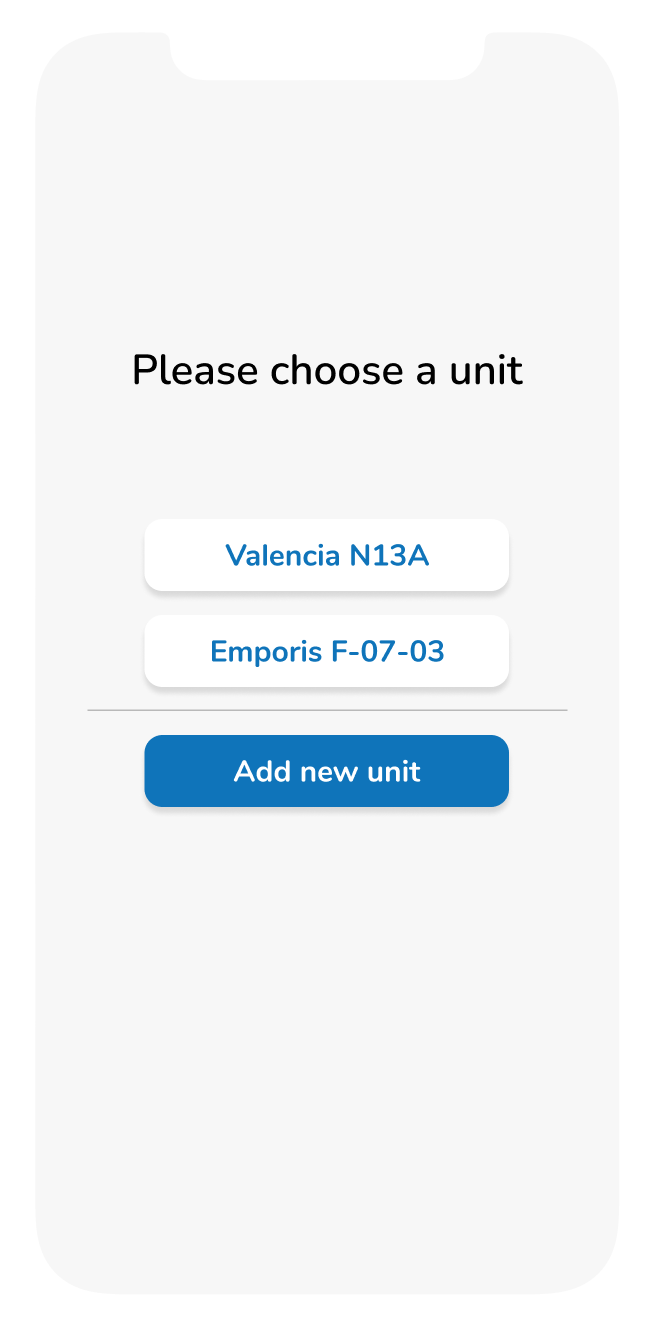Click the divider line above Add new unit
The height and width of the screenshot is (1326, 656).
click(327, 710)
